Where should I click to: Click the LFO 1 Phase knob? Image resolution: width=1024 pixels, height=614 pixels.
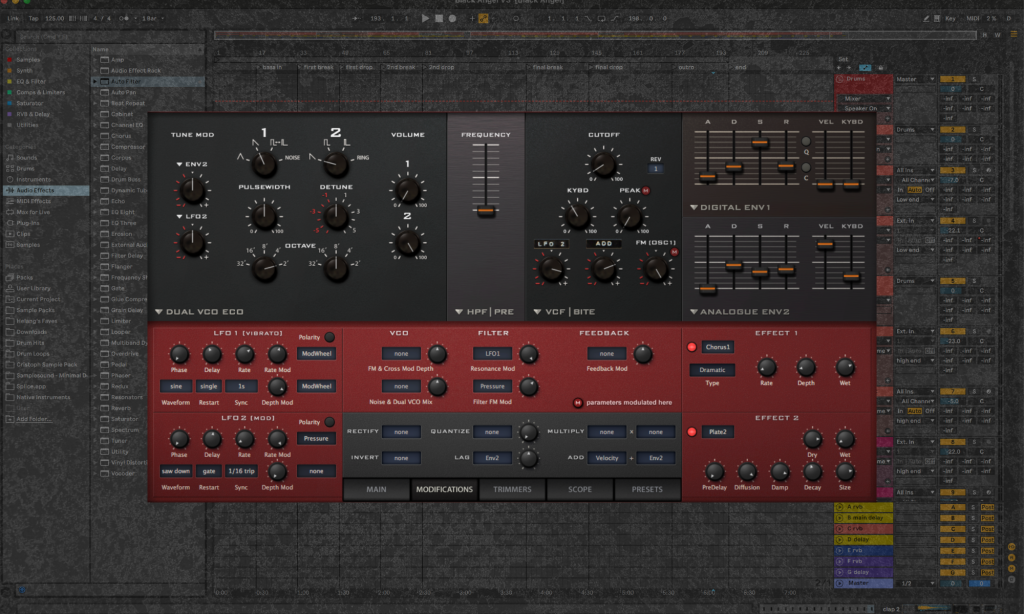(179, 354)
